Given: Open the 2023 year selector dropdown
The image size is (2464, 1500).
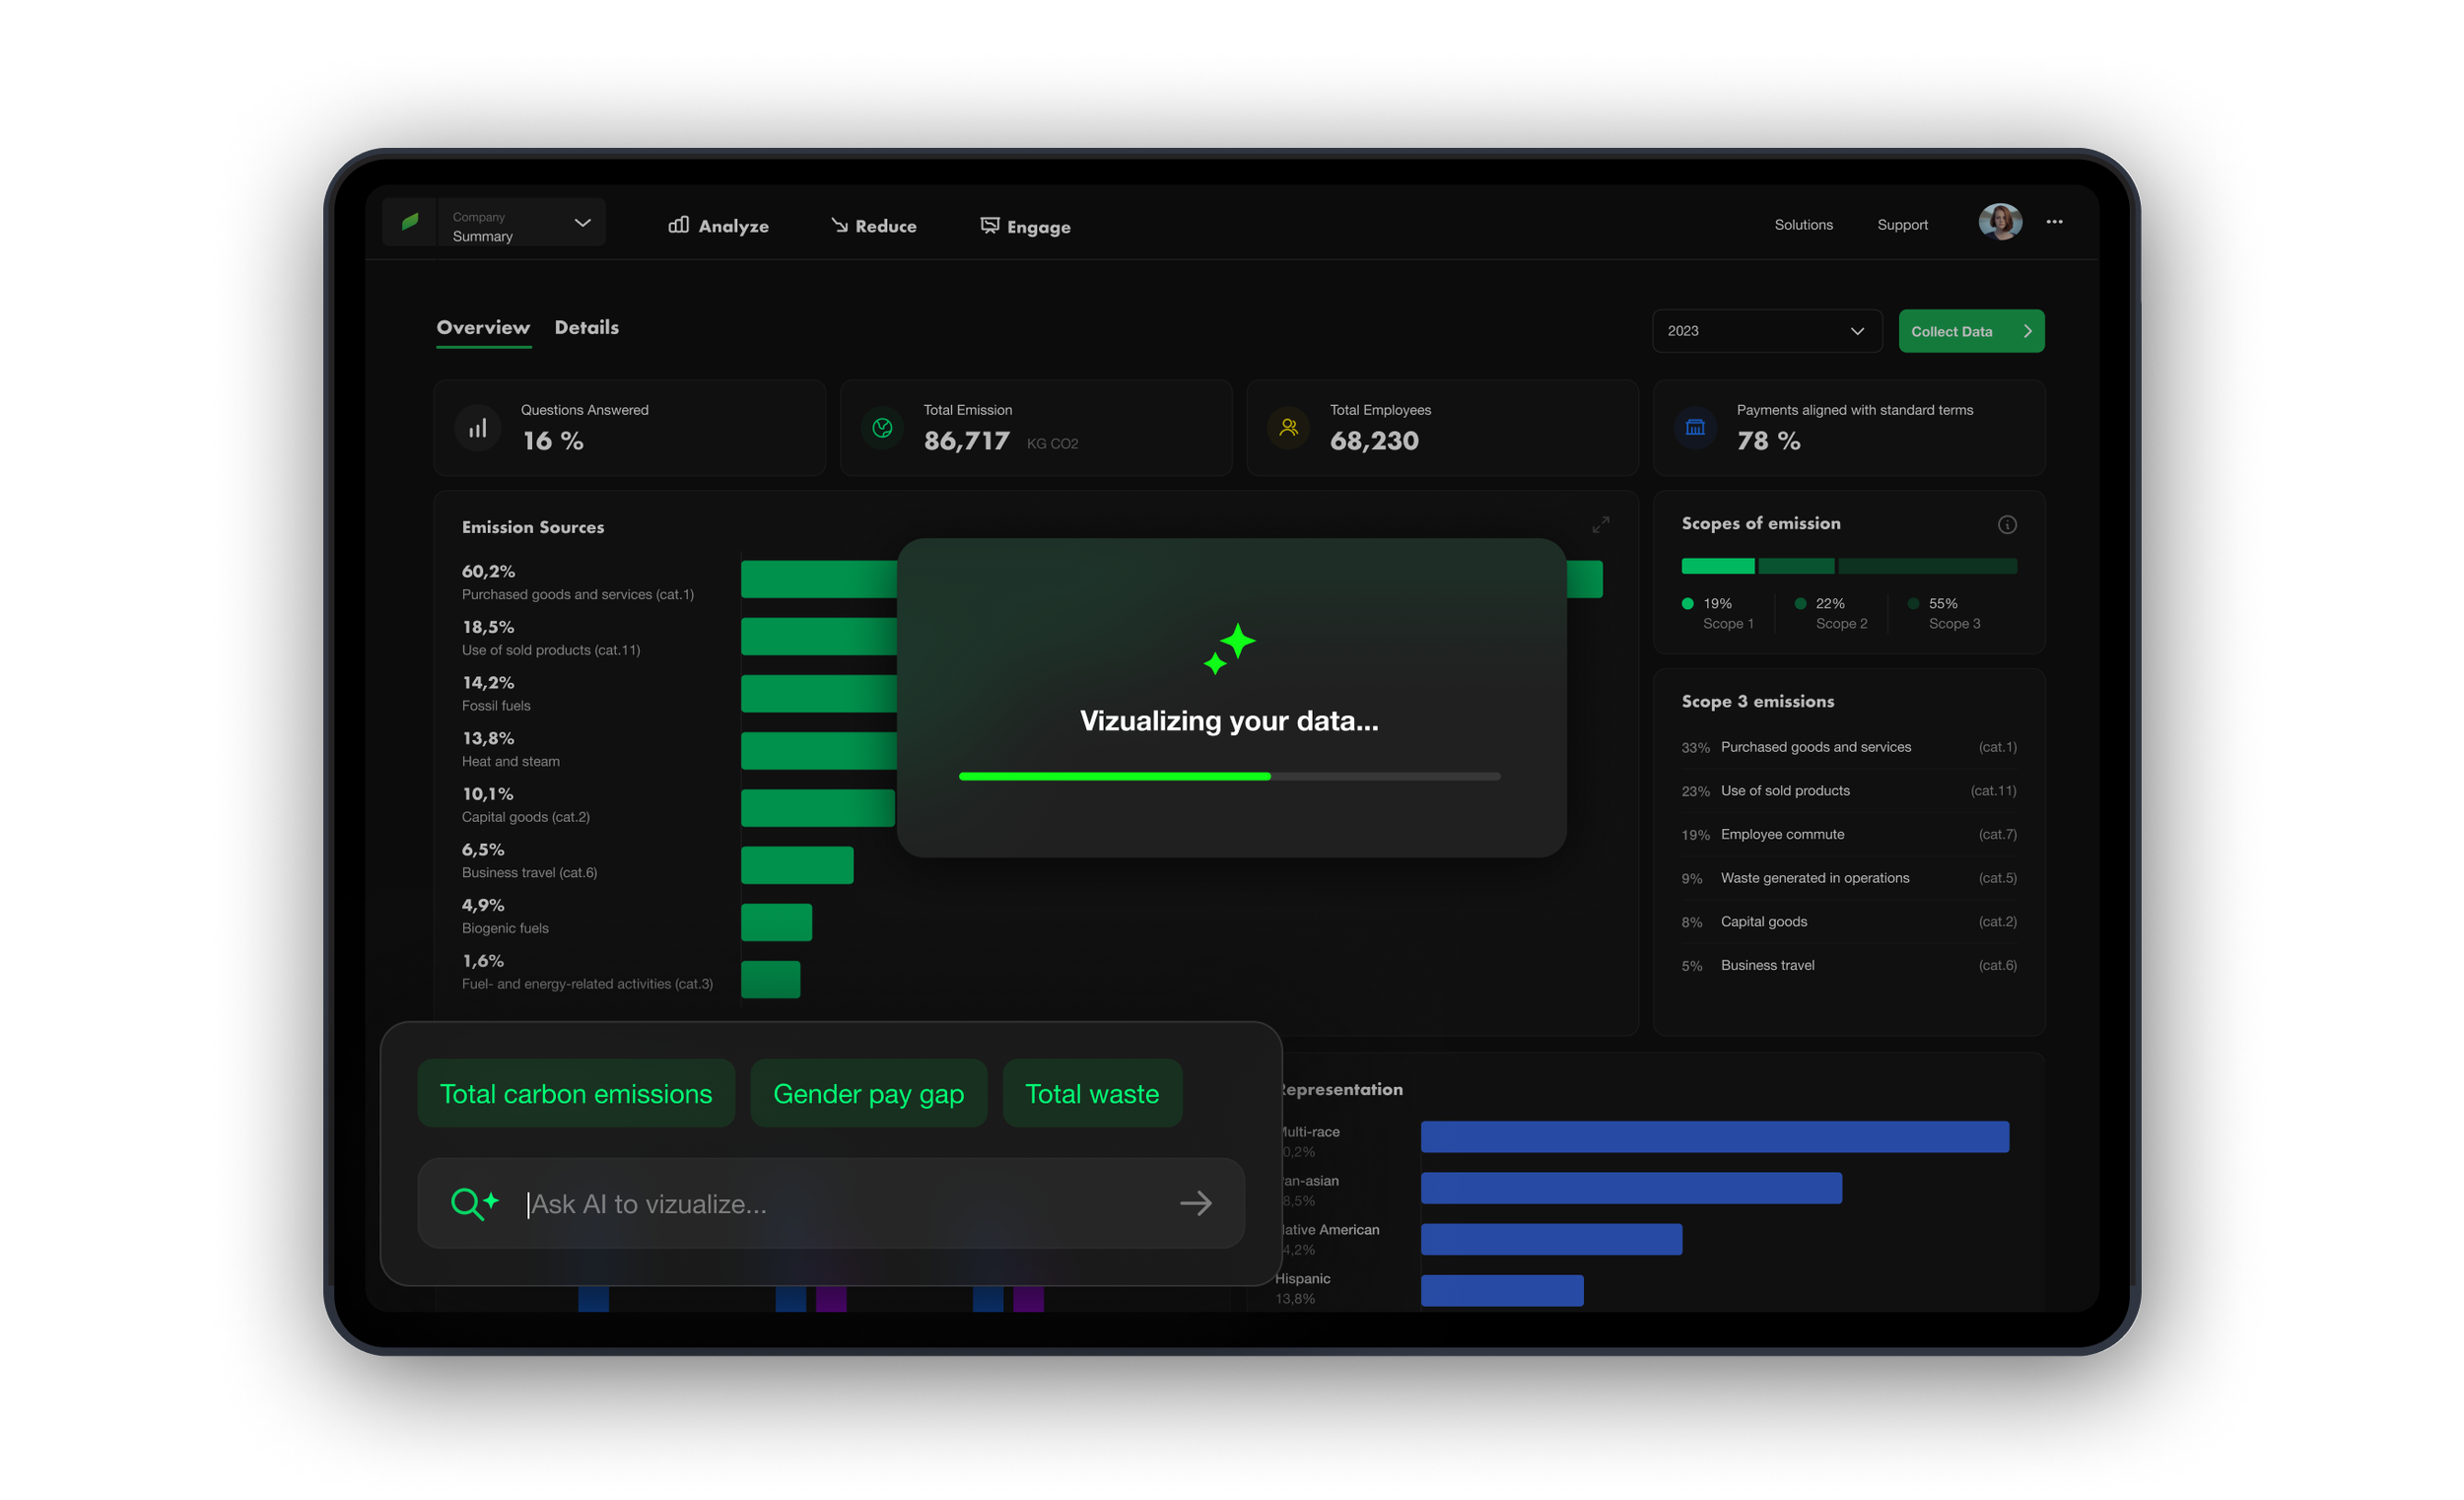Looking at the screenshot, I should pyautogui.click(x=1766, y=331).
